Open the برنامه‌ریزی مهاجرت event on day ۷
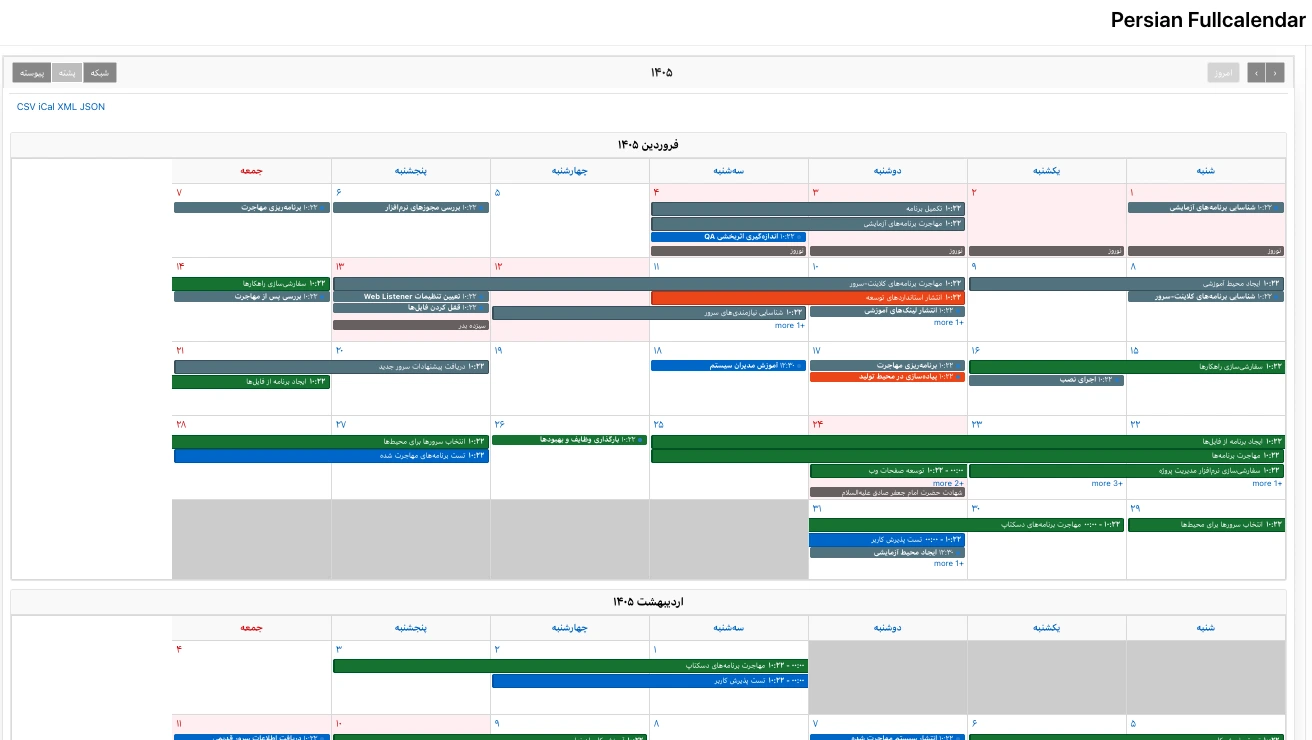 (252, 208)
